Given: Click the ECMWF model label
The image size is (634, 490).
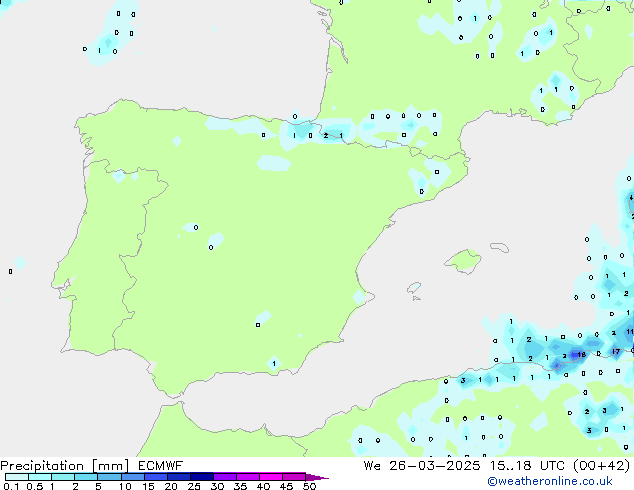Looking at the screenshot, I should pyautogui.click(x=161, y=466).
